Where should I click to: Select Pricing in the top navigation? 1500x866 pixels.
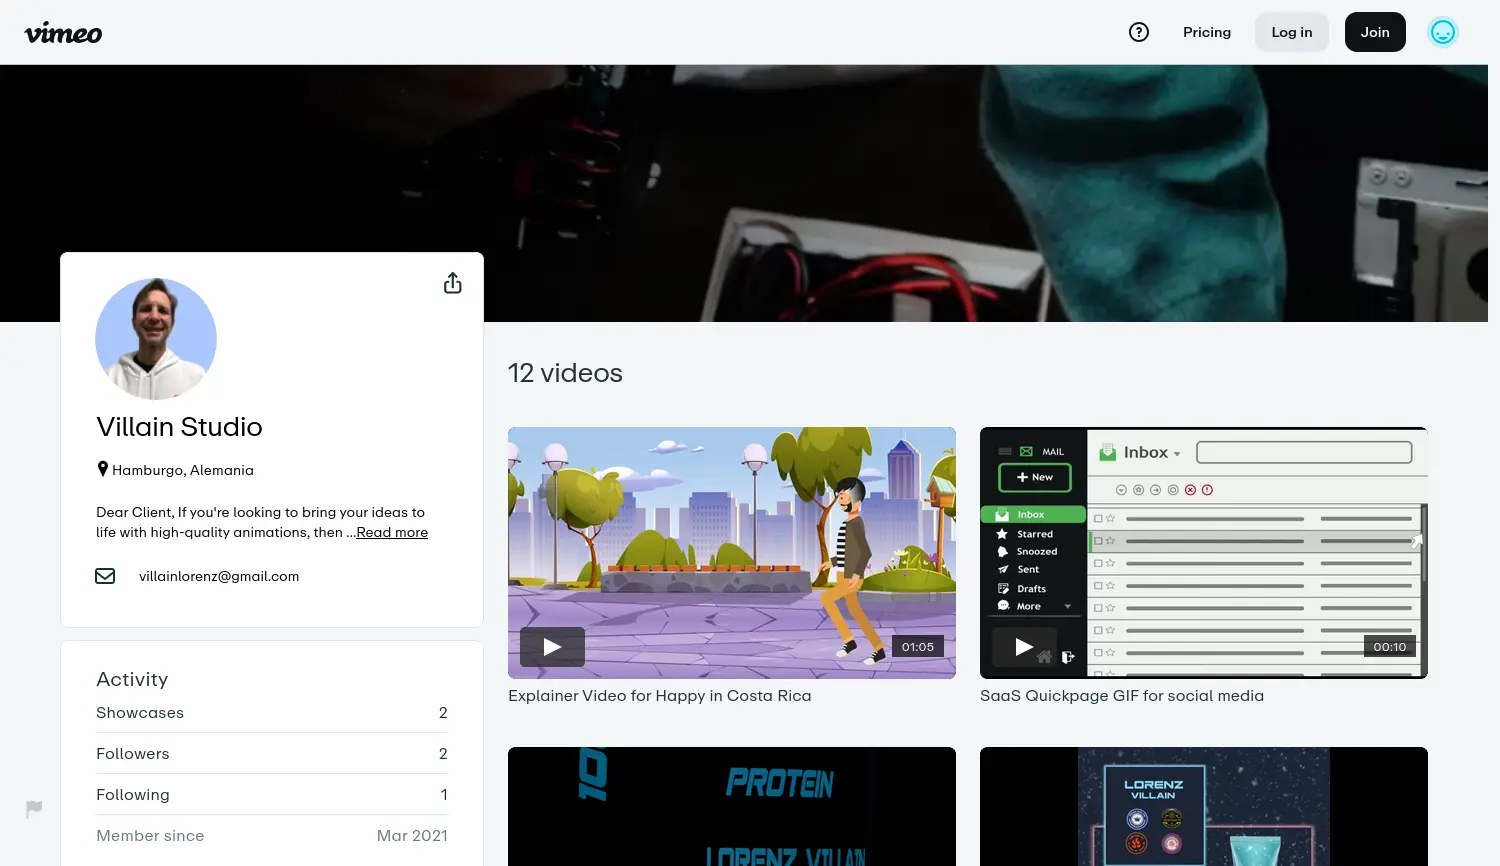[1206, 32]
